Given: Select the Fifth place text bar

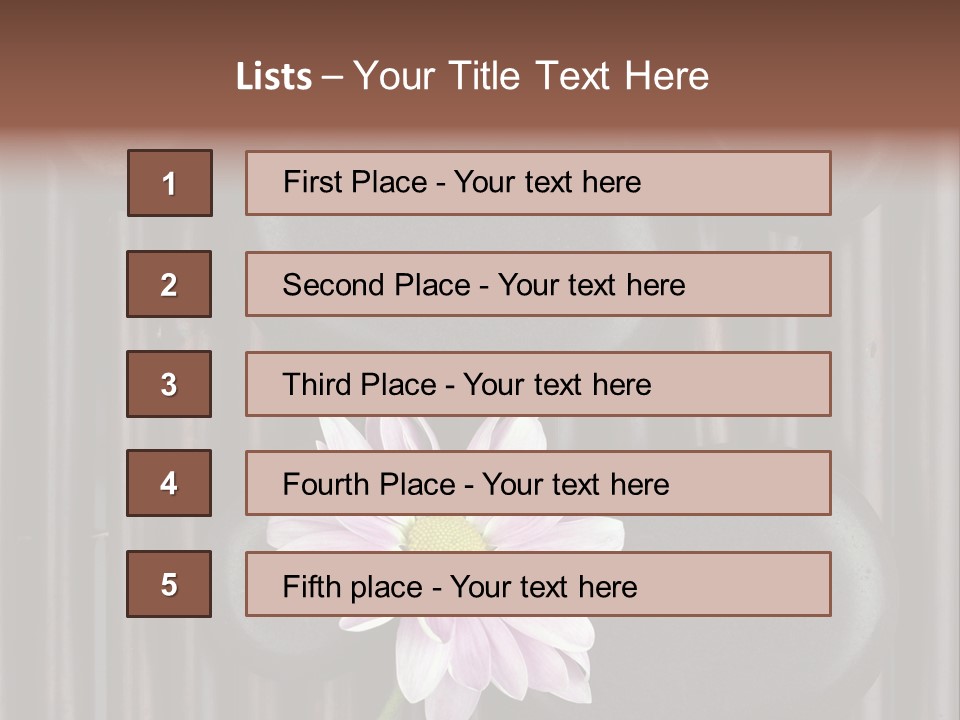Looking at the screenshot, I should tap(538, 584).
